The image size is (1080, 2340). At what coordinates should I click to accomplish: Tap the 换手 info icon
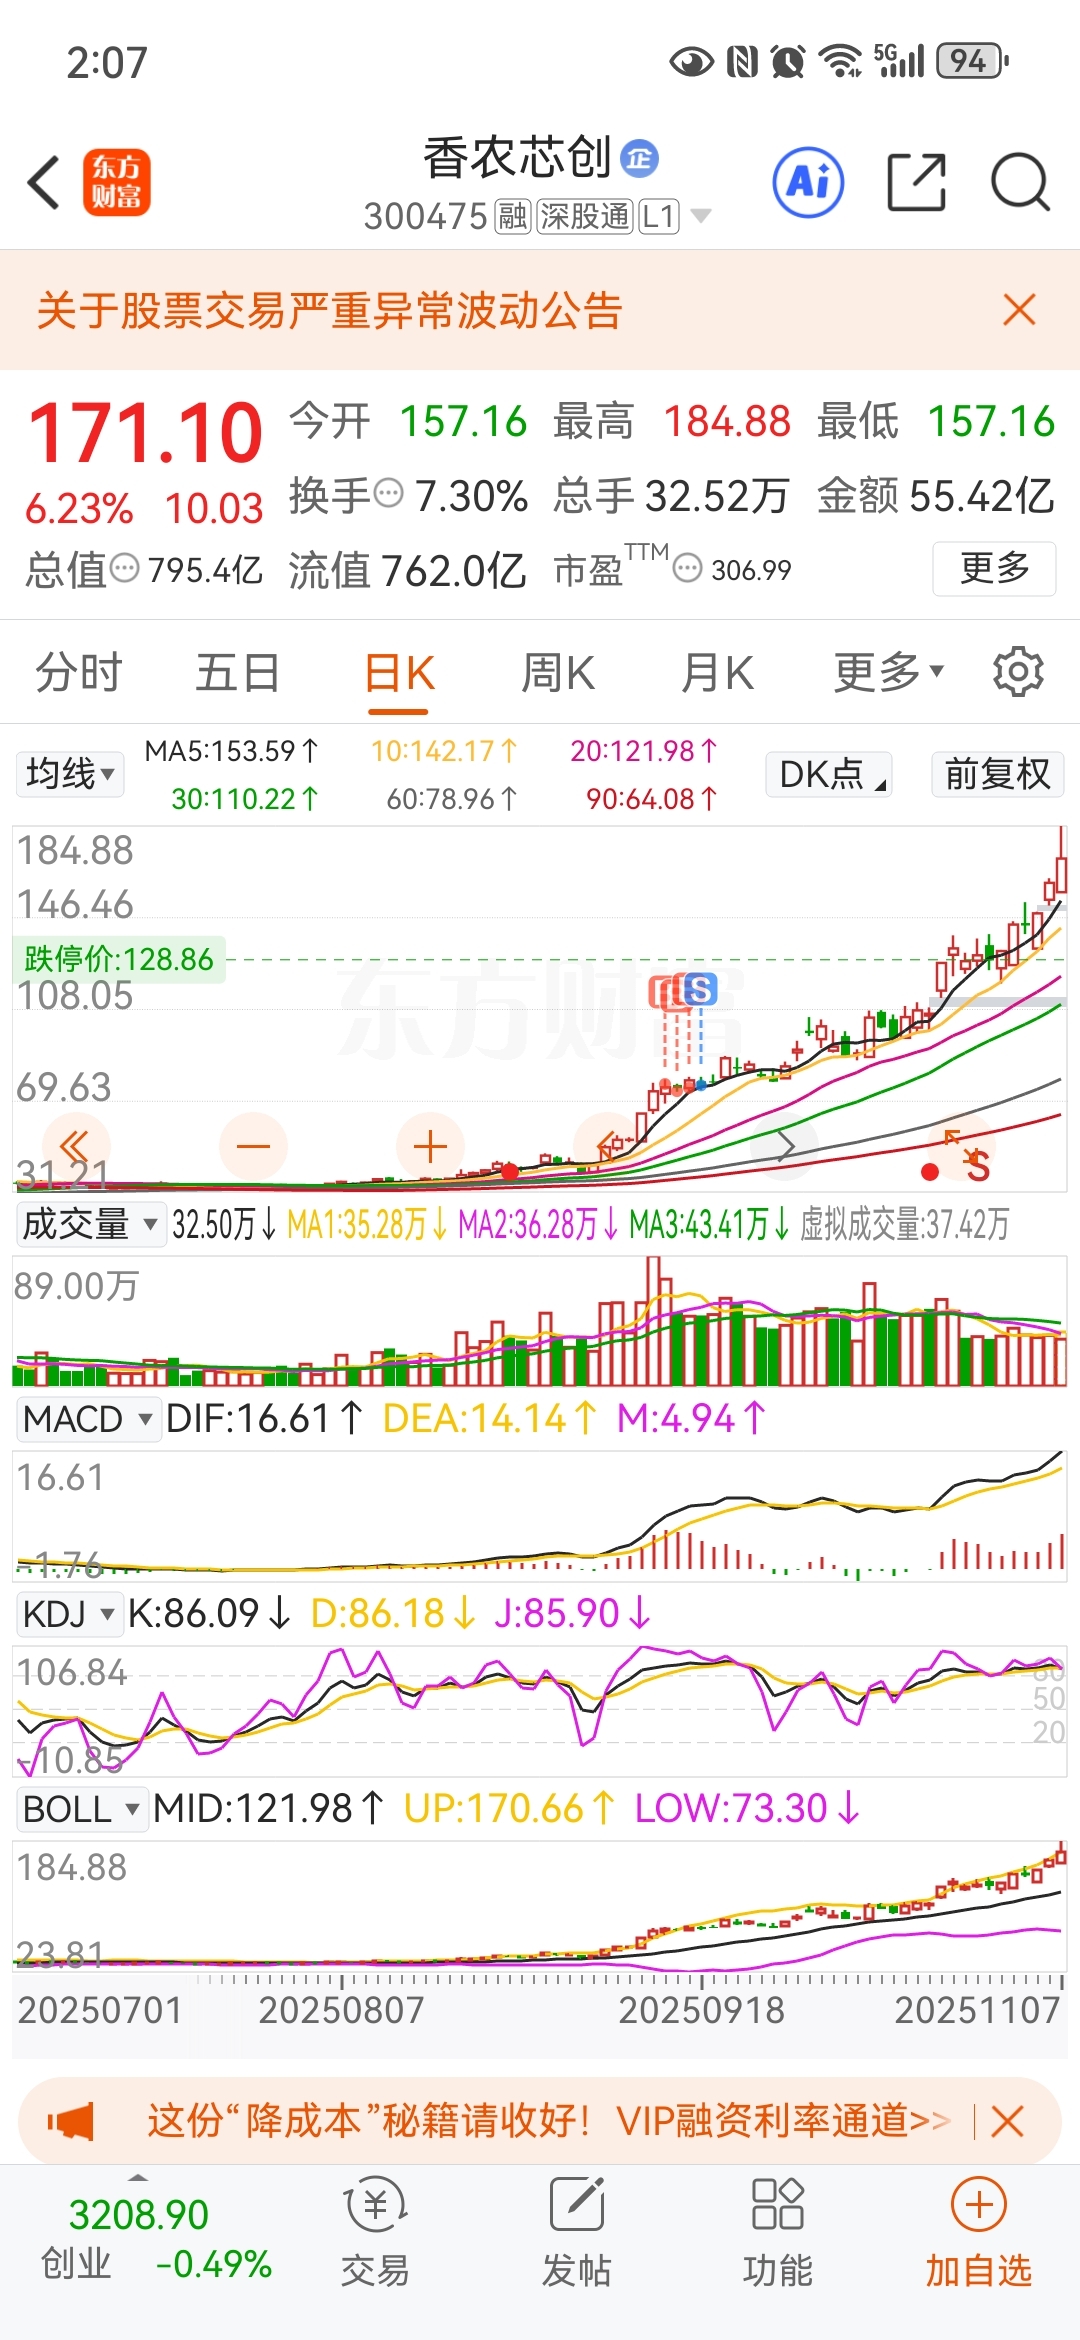388,494
